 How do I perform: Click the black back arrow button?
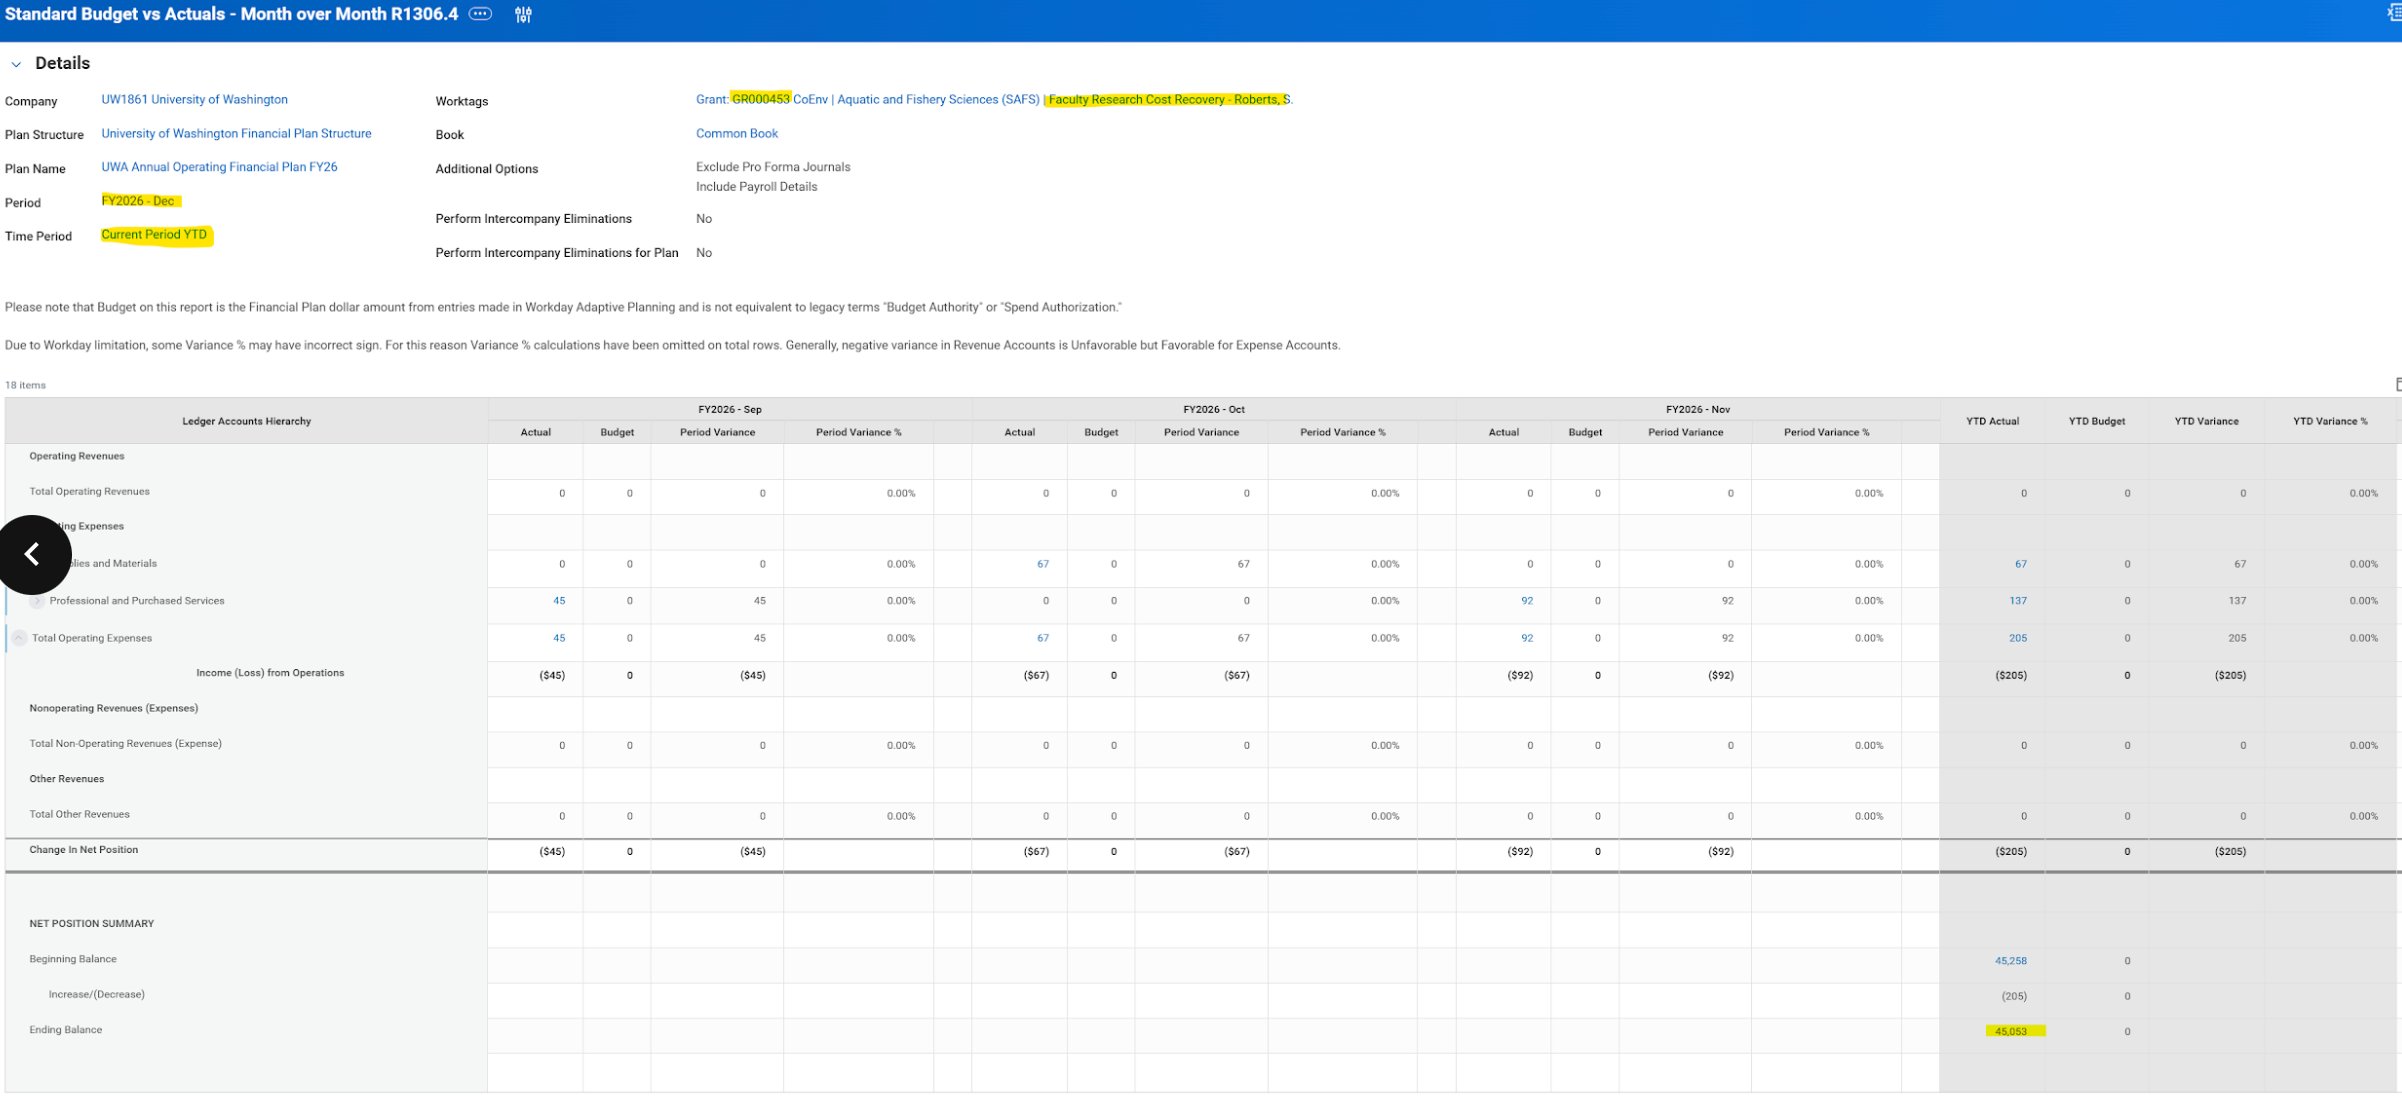tap(34, 554)
